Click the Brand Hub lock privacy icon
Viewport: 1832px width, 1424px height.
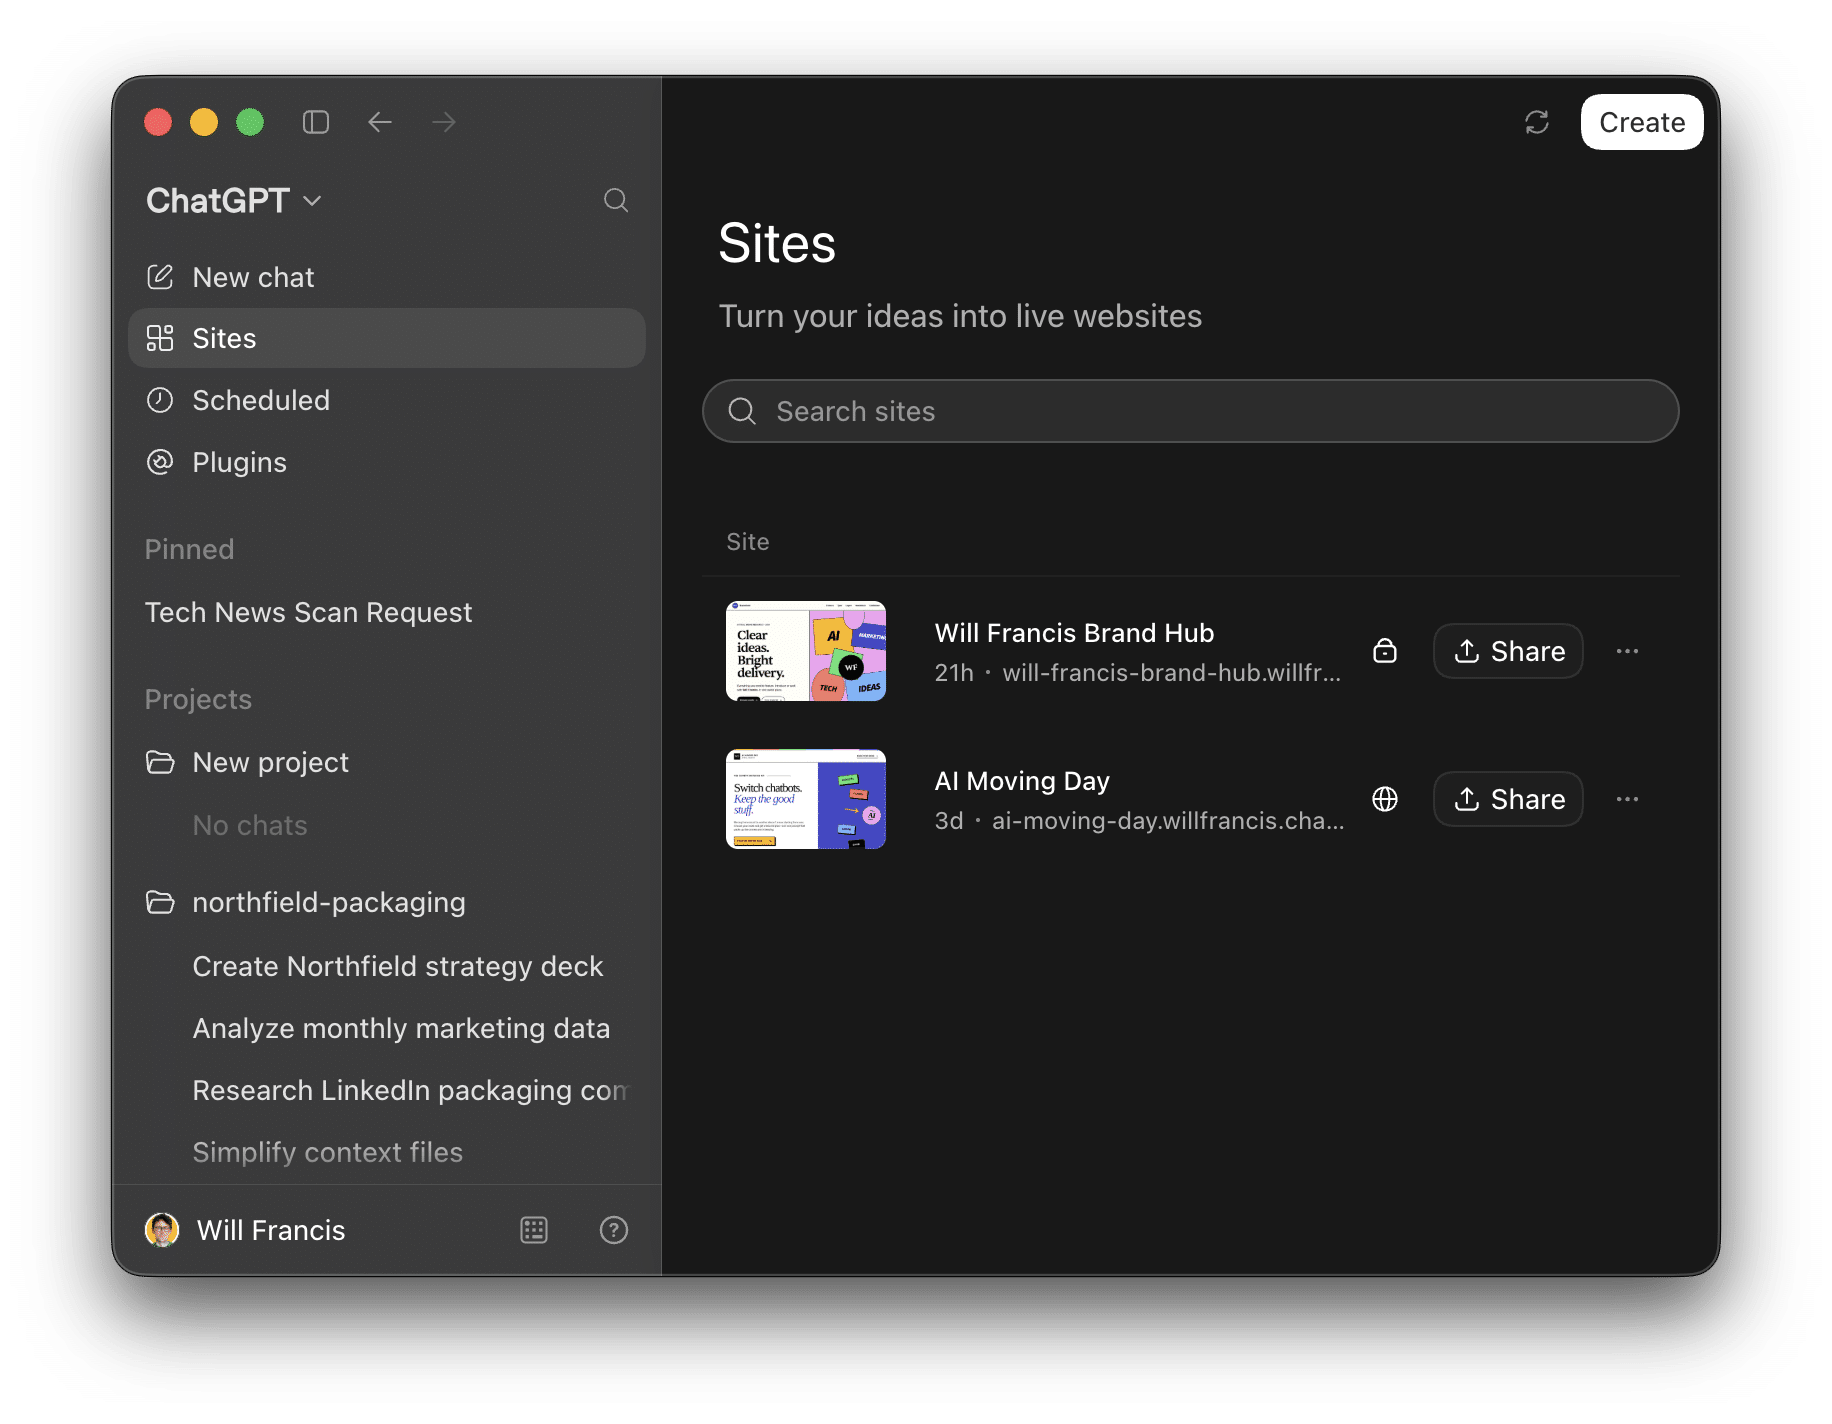(x=1385, y=651)
